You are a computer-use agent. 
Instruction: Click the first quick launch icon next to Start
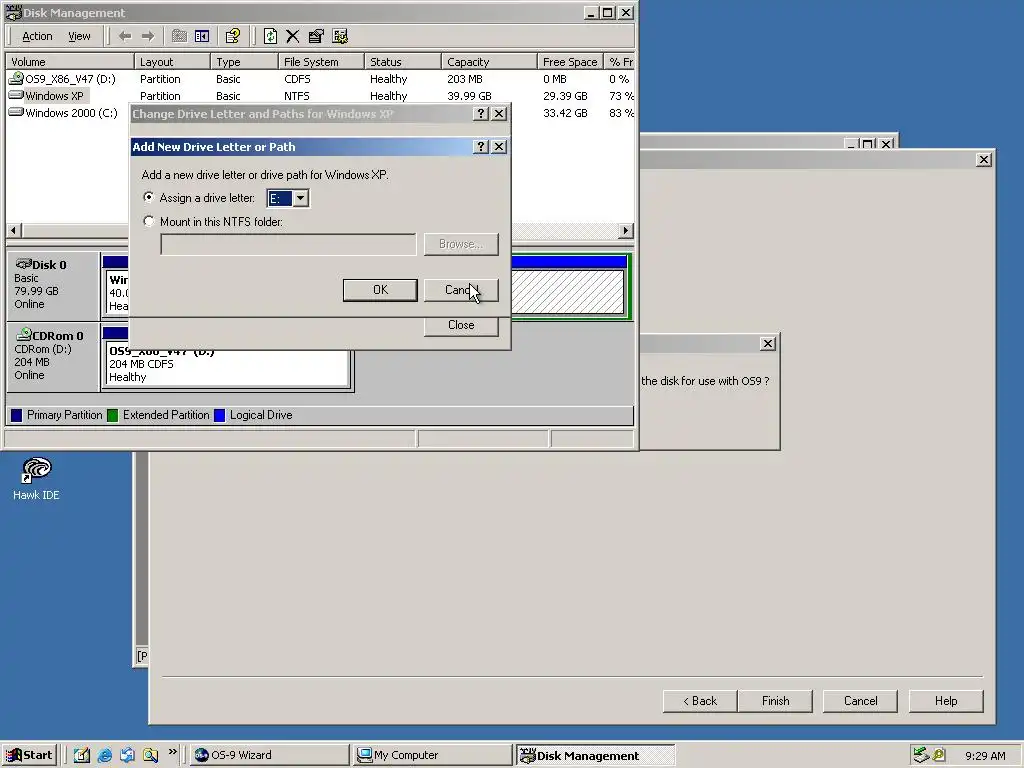(x=82, y=755)
